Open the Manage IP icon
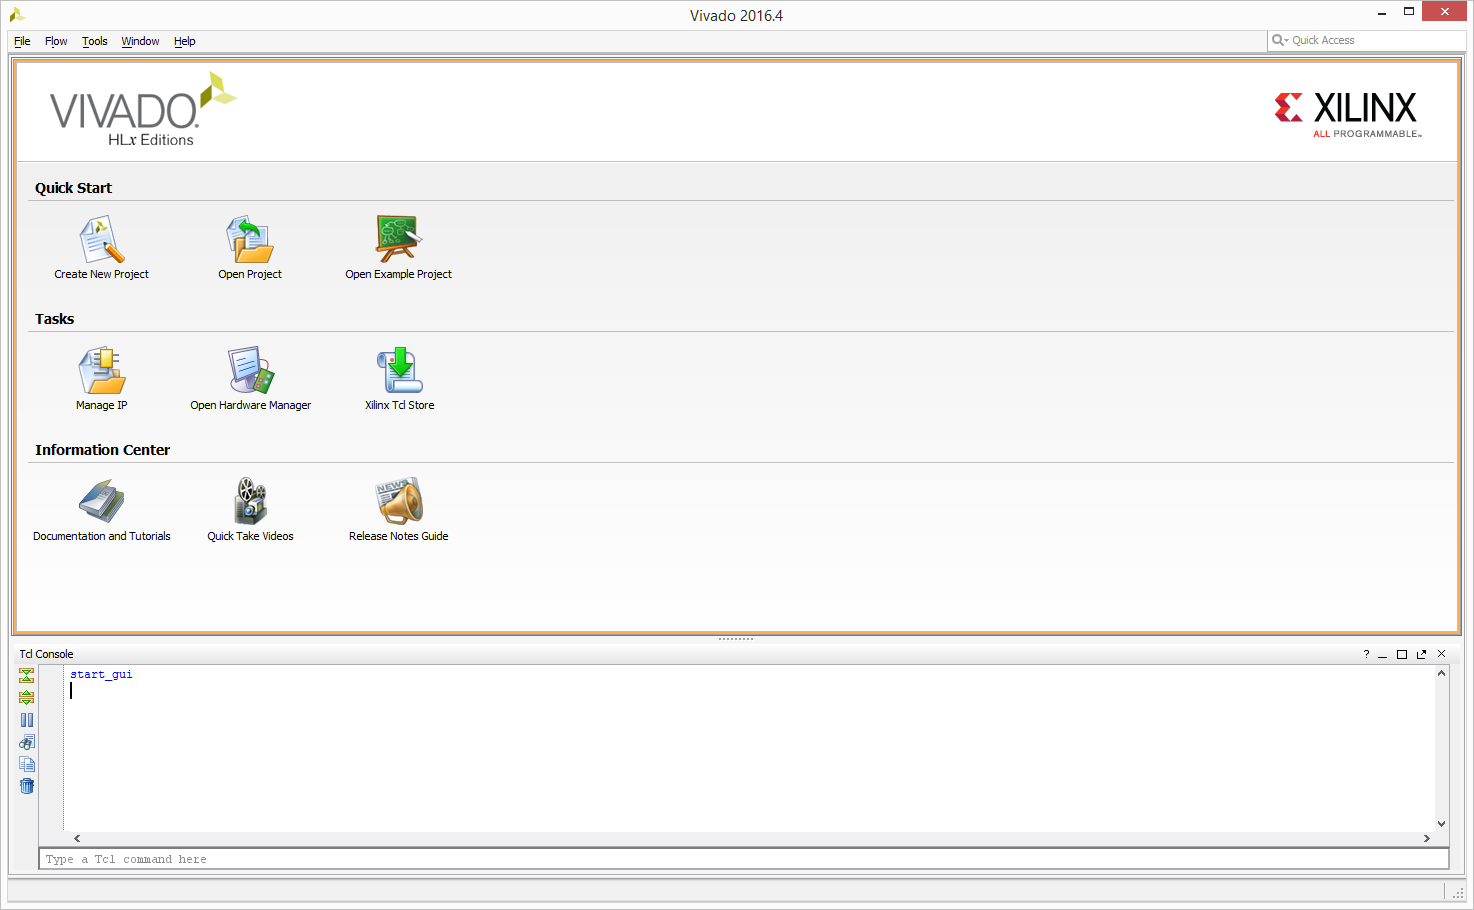The height and width of the screenshot is (910, 1474). tap(101, 370)
